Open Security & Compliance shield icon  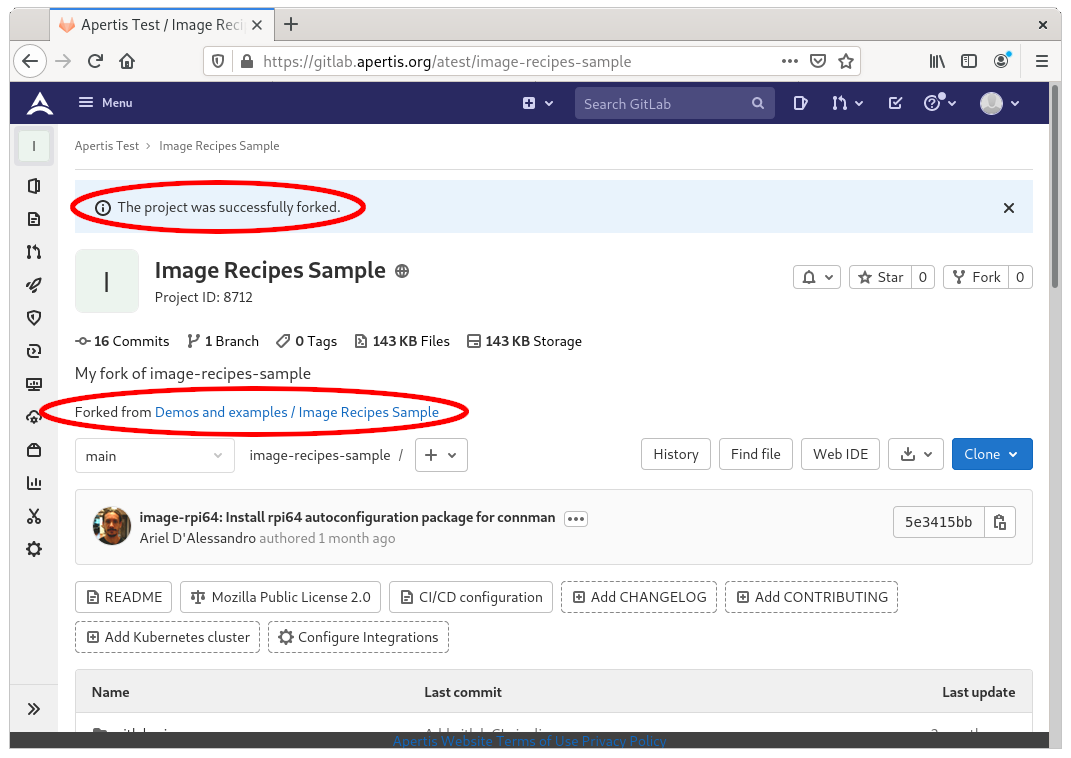click(33, 318)
